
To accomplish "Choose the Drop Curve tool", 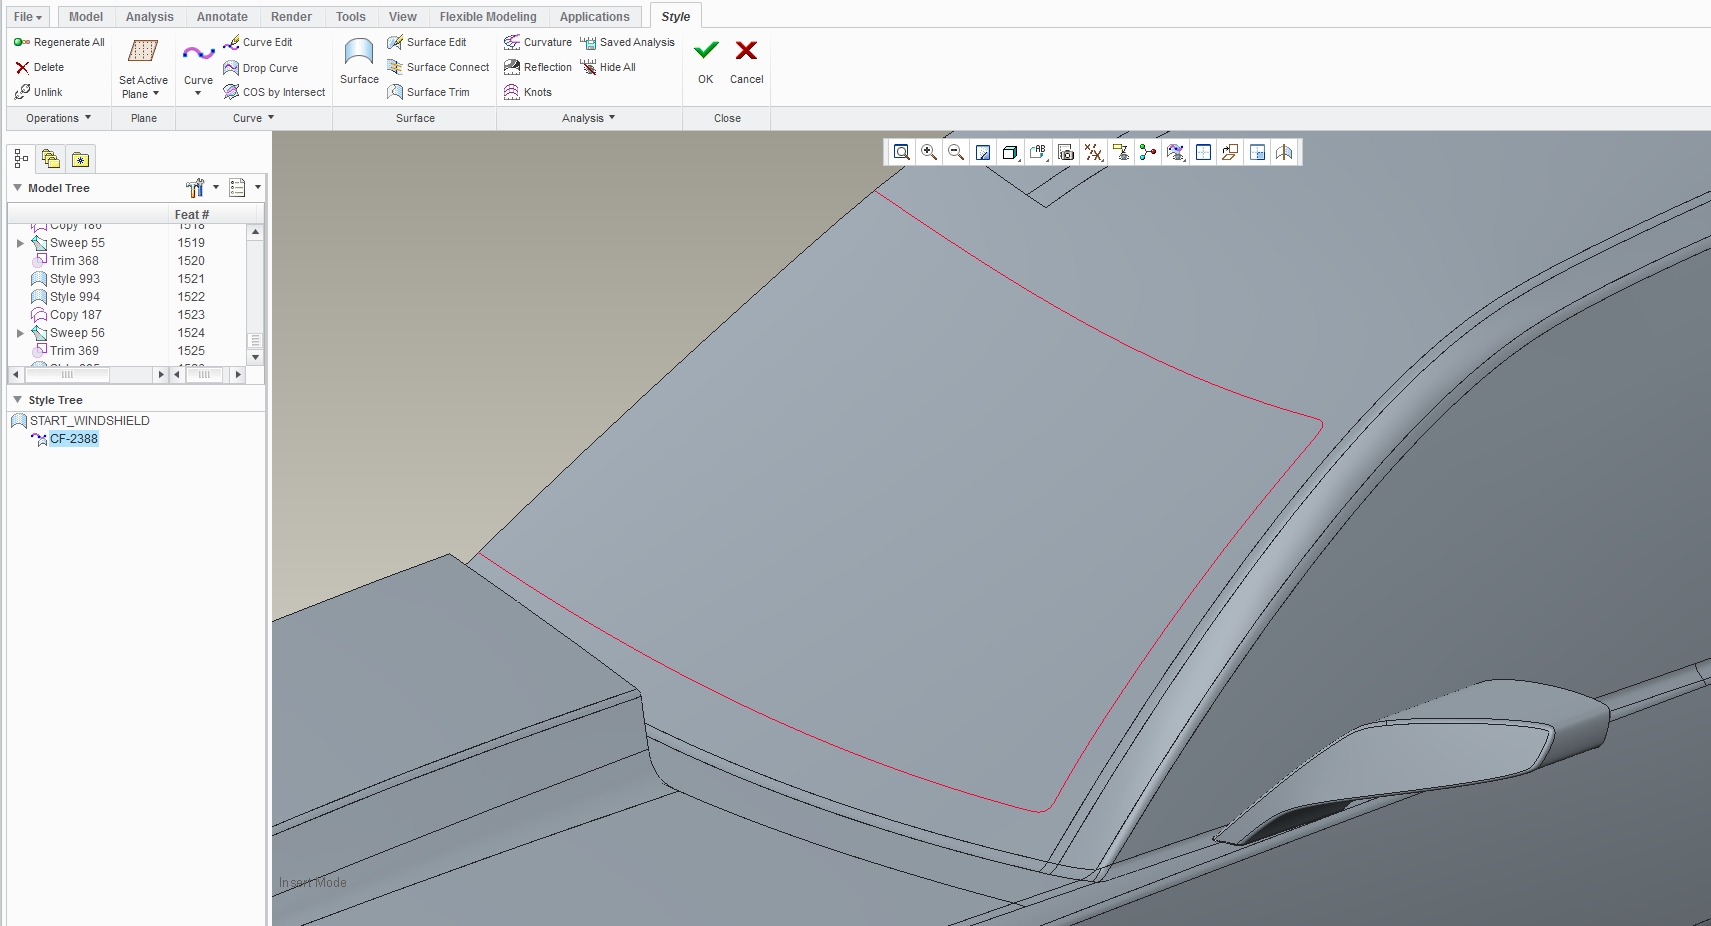I will pyautogui.click(x=260, y=68).
